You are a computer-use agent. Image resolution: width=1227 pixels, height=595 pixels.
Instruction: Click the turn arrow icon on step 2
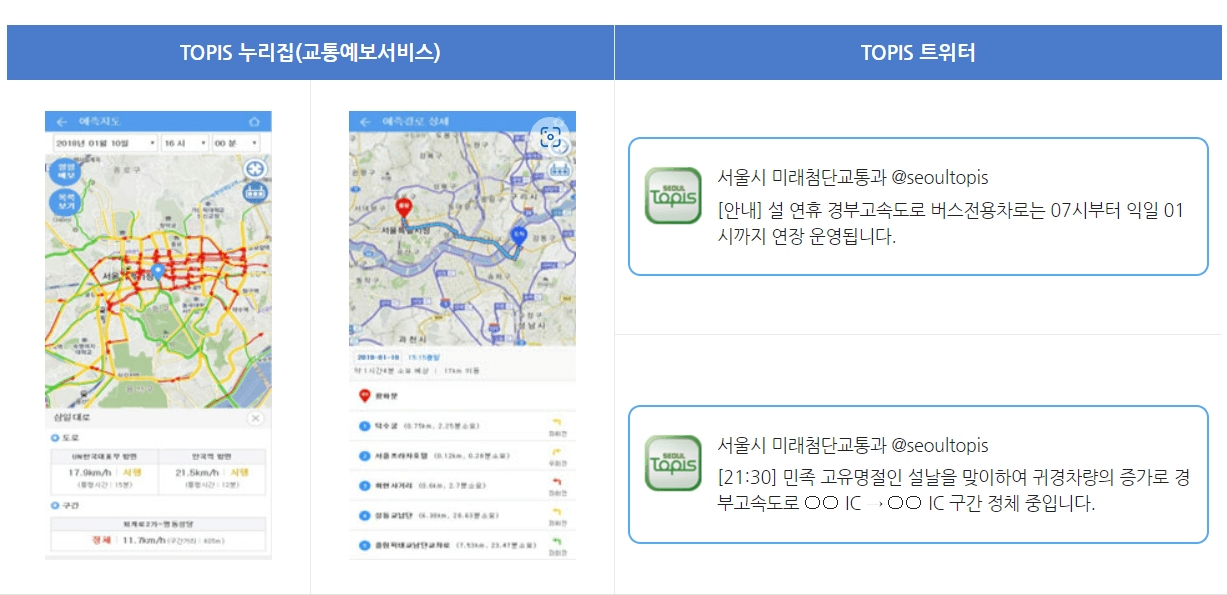pos(557,453)
